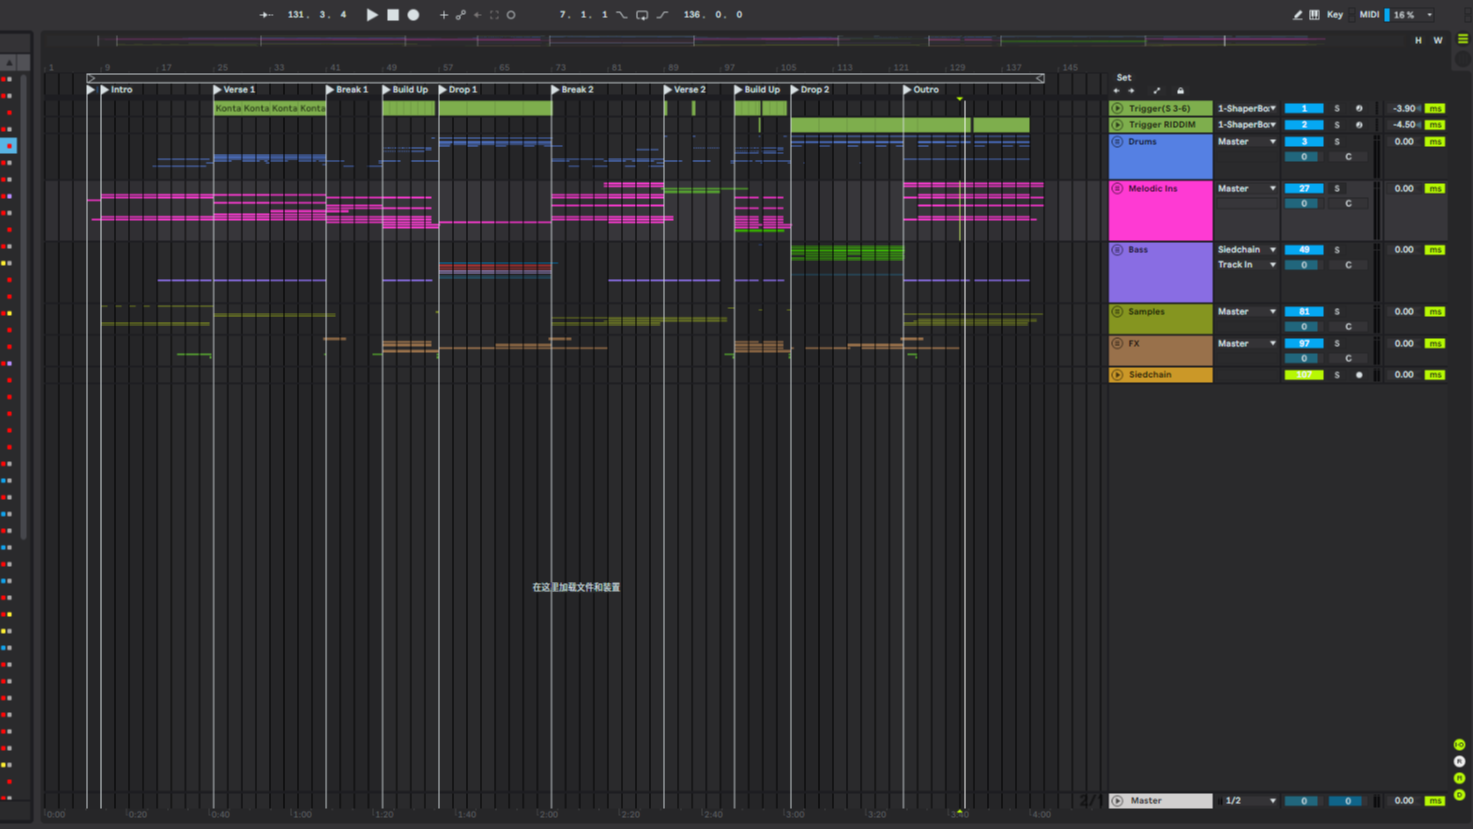Click the Play button in transport
1474x829 pixels.
[x=372, y=15]
